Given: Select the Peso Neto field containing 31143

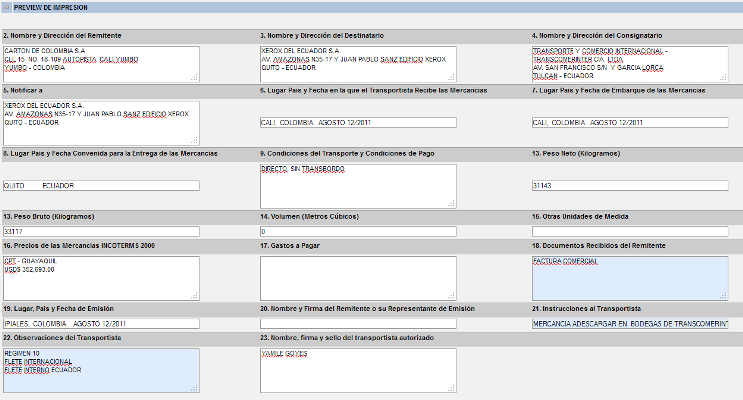Looking at the screenshot, I should coord(630,185).
